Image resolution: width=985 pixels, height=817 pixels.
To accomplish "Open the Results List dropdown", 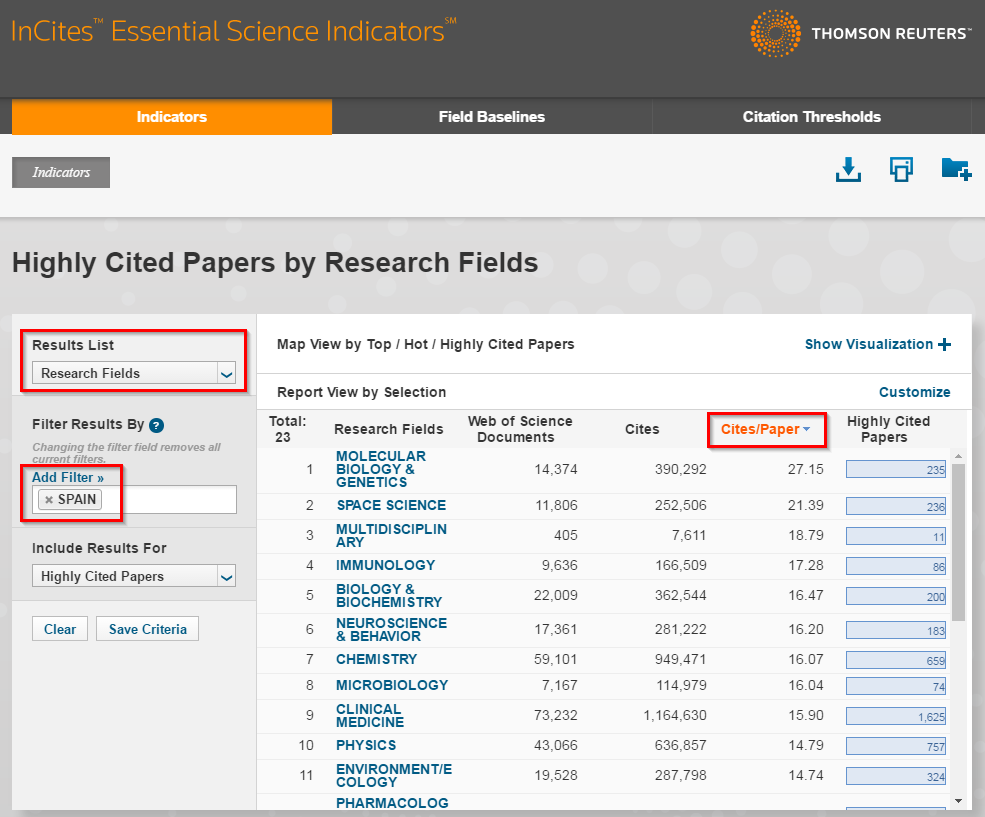I will click(x=133, y=373).
